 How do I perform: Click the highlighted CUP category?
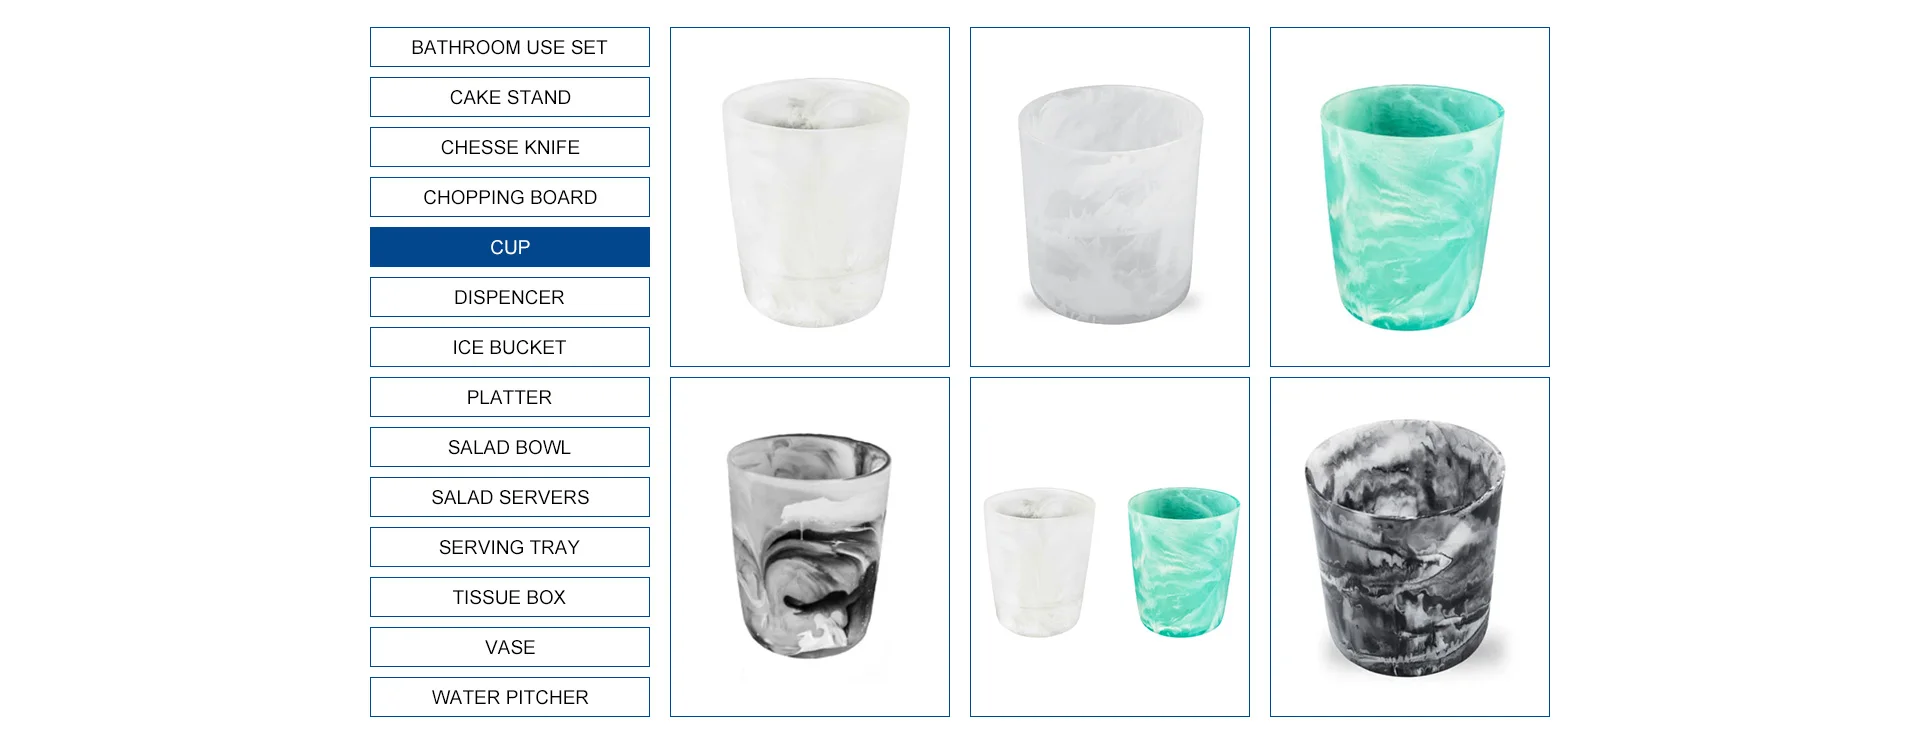point(509,247)
